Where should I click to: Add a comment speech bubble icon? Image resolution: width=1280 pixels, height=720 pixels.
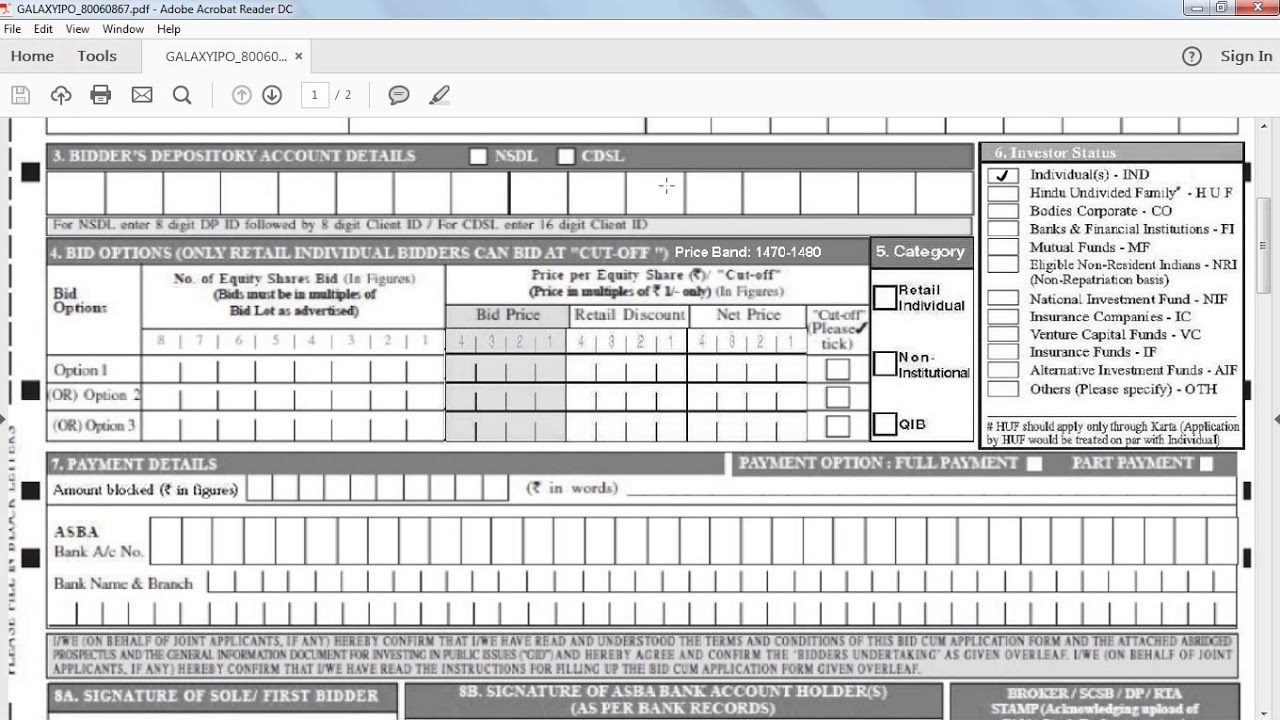point(399,95)
